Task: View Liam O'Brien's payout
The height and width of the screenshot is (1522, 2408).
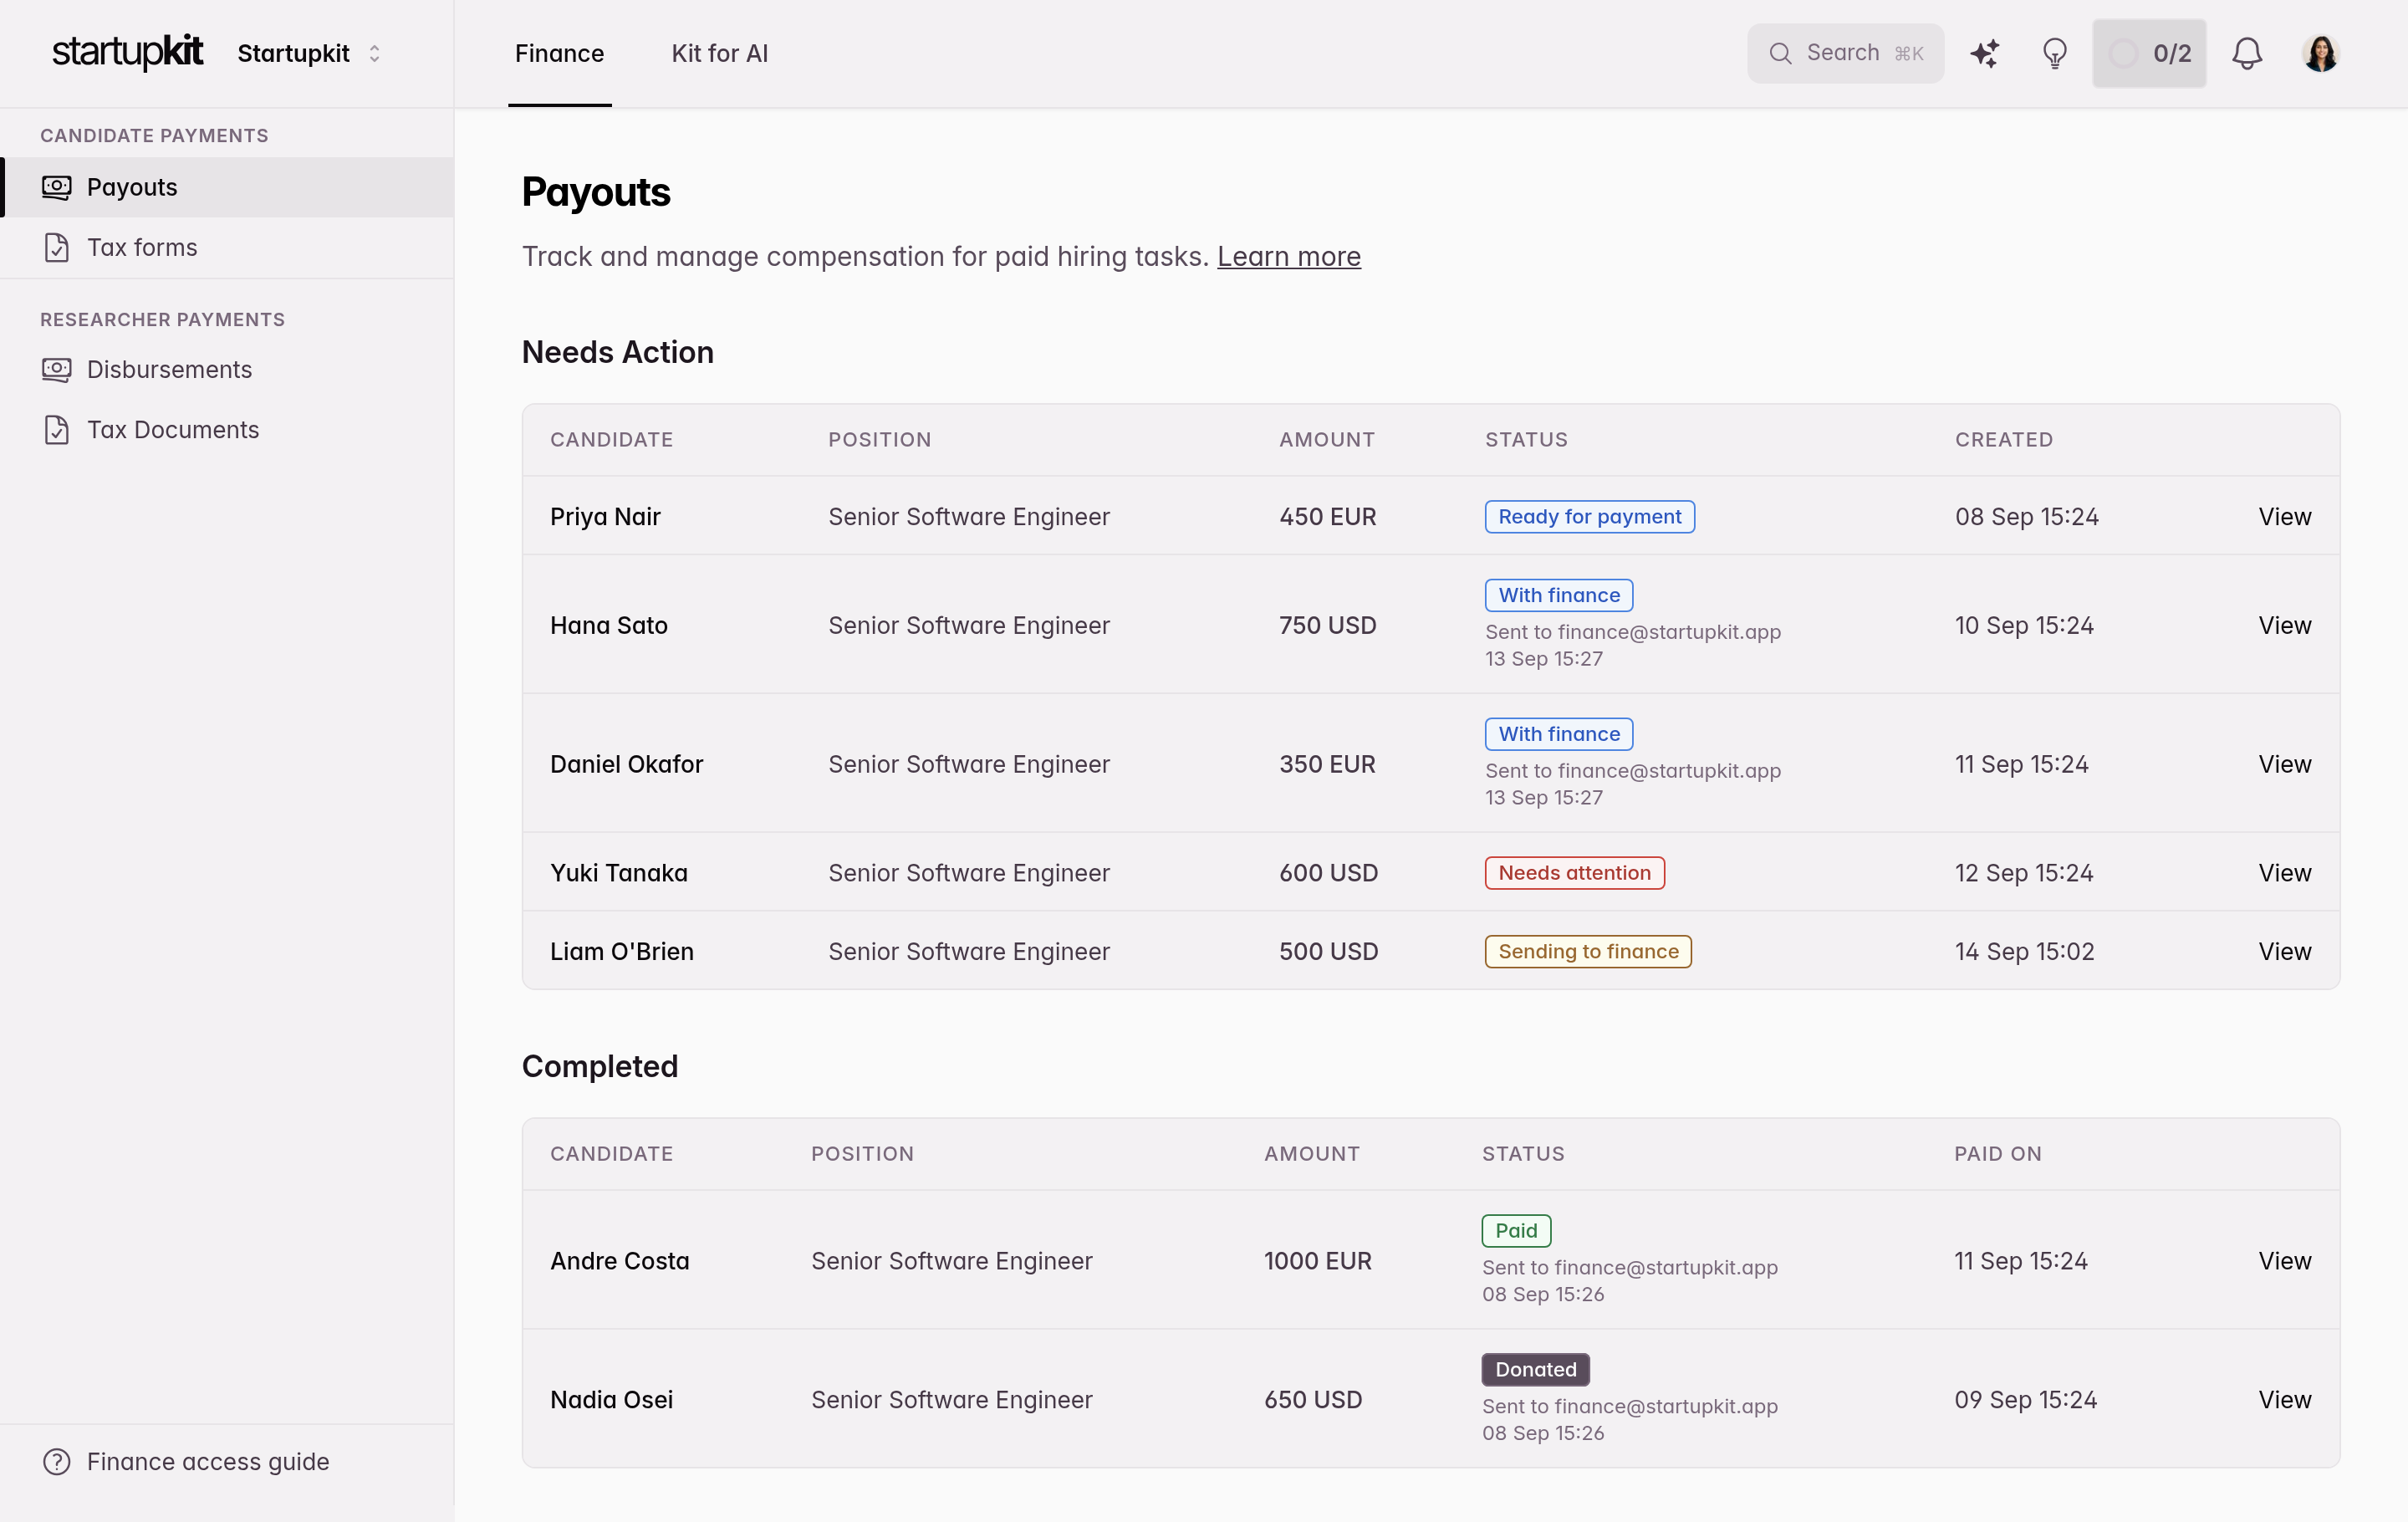Action: click(x=2284, y=951)
